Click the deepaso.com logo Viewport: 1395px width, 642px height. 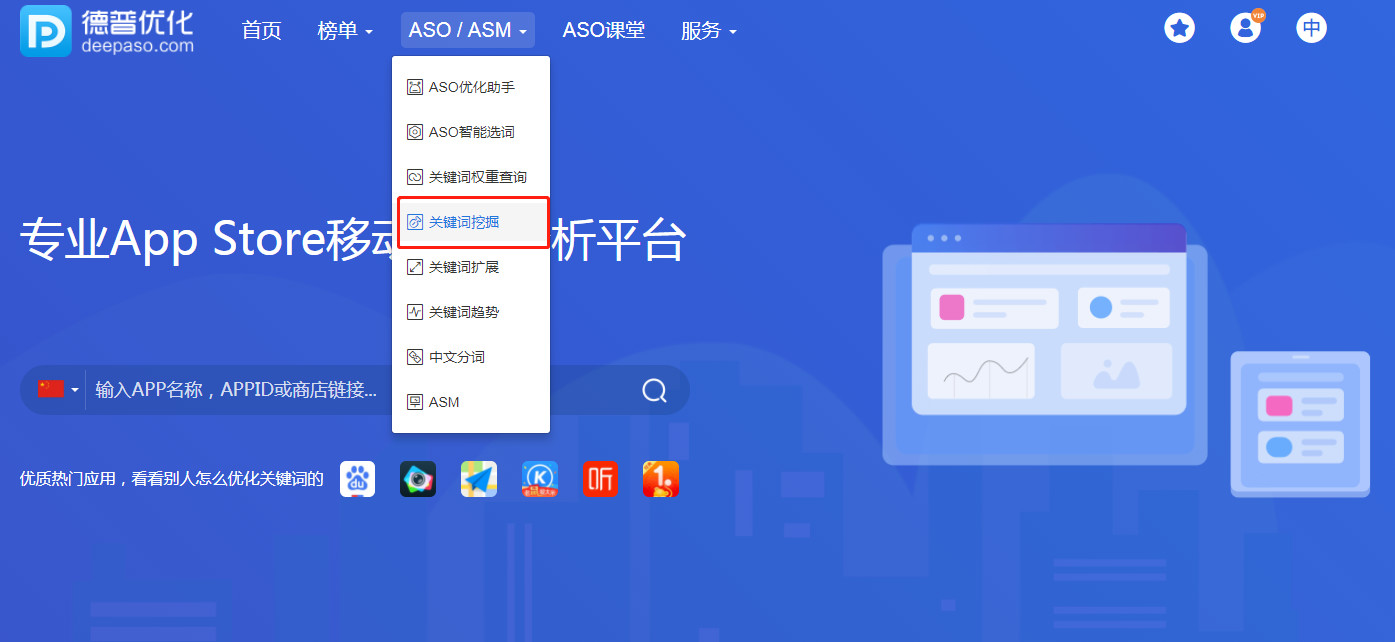[107, 31]
